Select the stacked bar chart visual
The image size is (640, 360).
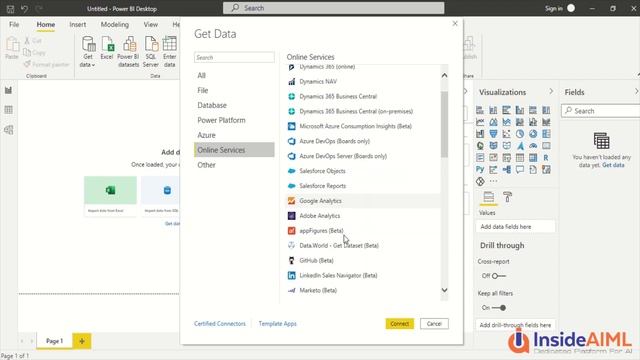(x=480, y=110)
